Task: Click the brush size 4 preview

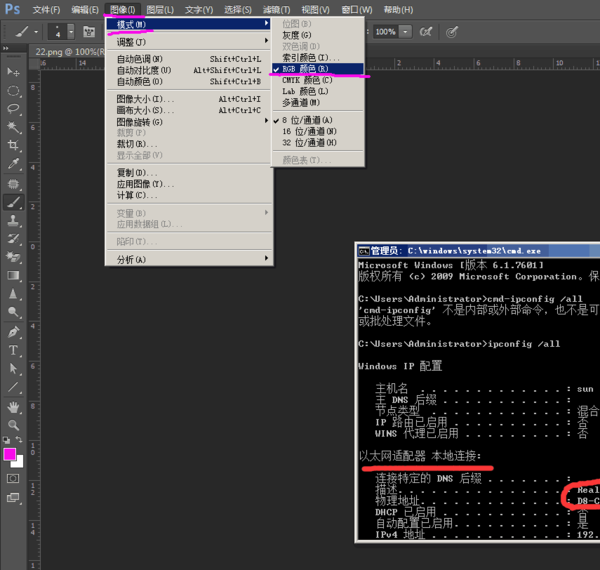Action: [57, 32]
